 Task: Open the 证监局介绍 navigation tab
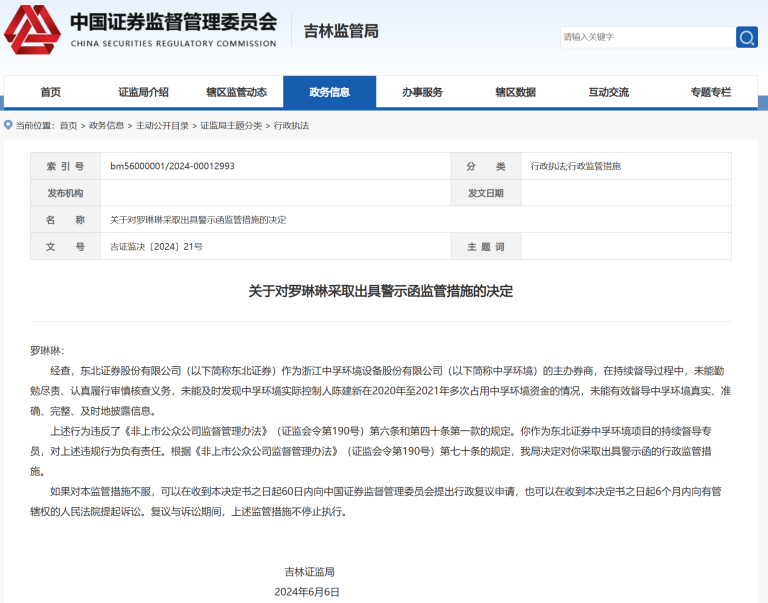(x=144, y=92)
